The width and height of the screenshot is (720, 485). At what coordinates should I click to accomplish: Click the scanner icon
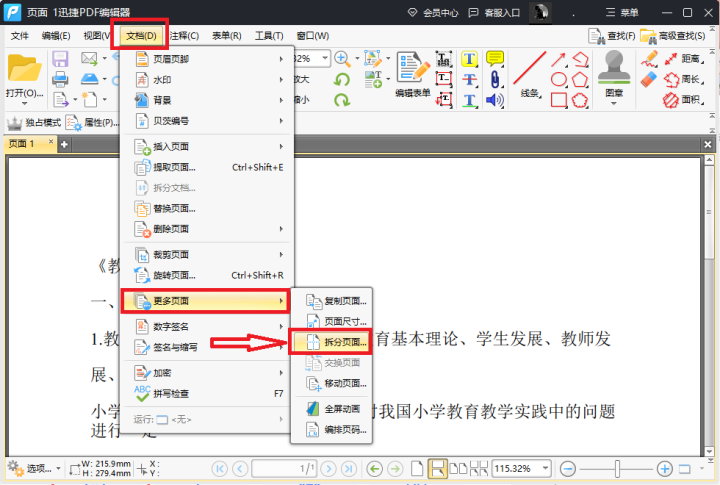(89, 79)
